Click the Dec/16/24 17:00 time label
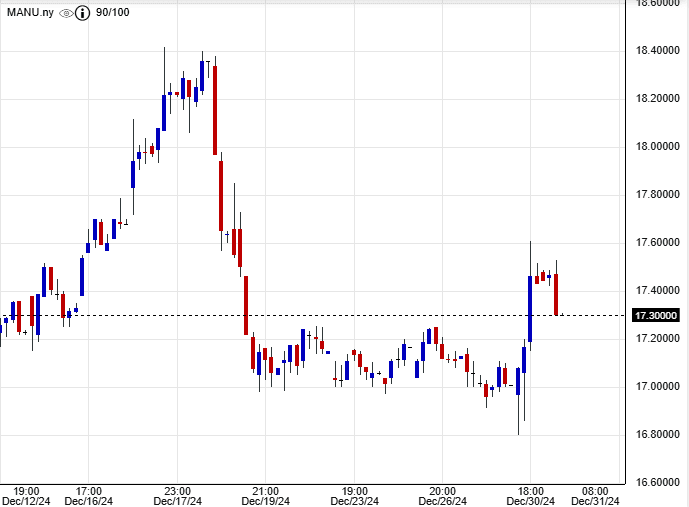The height and width of the screenshot is (507, 689). 89,496
